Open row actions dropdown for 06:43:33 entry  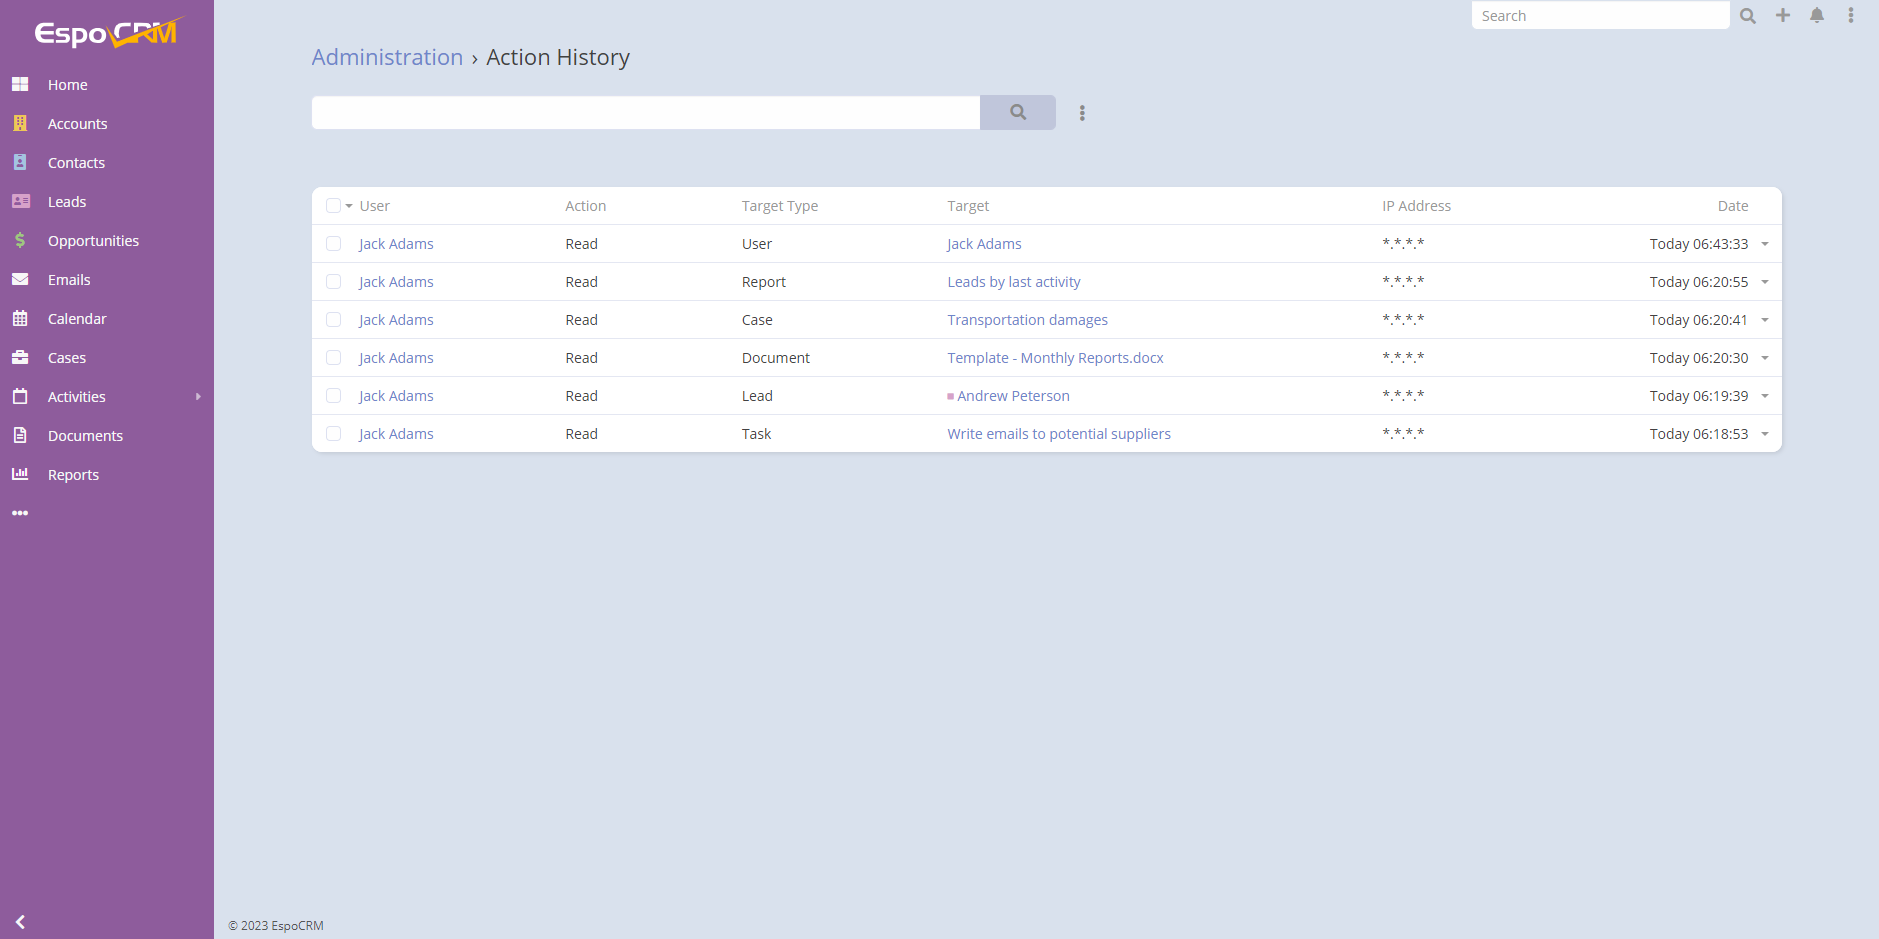pos(1765,244)
